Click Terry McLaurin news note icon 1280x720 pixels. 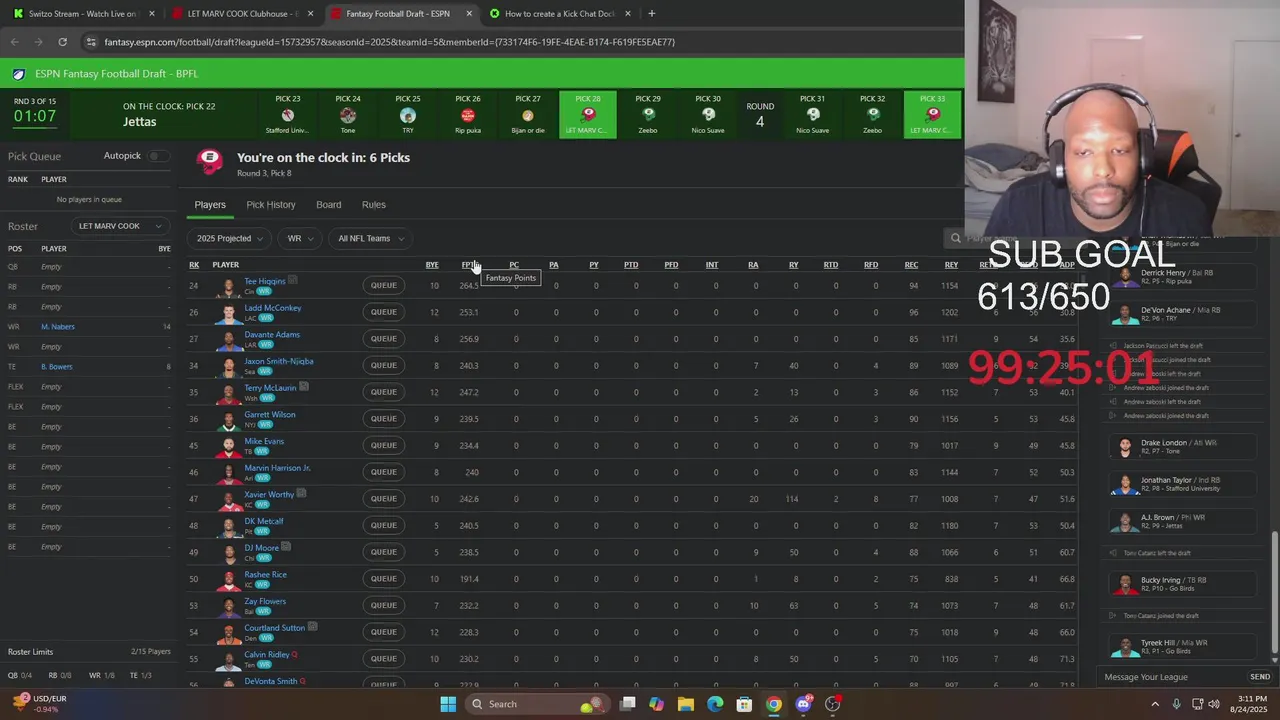click(304, 387)
